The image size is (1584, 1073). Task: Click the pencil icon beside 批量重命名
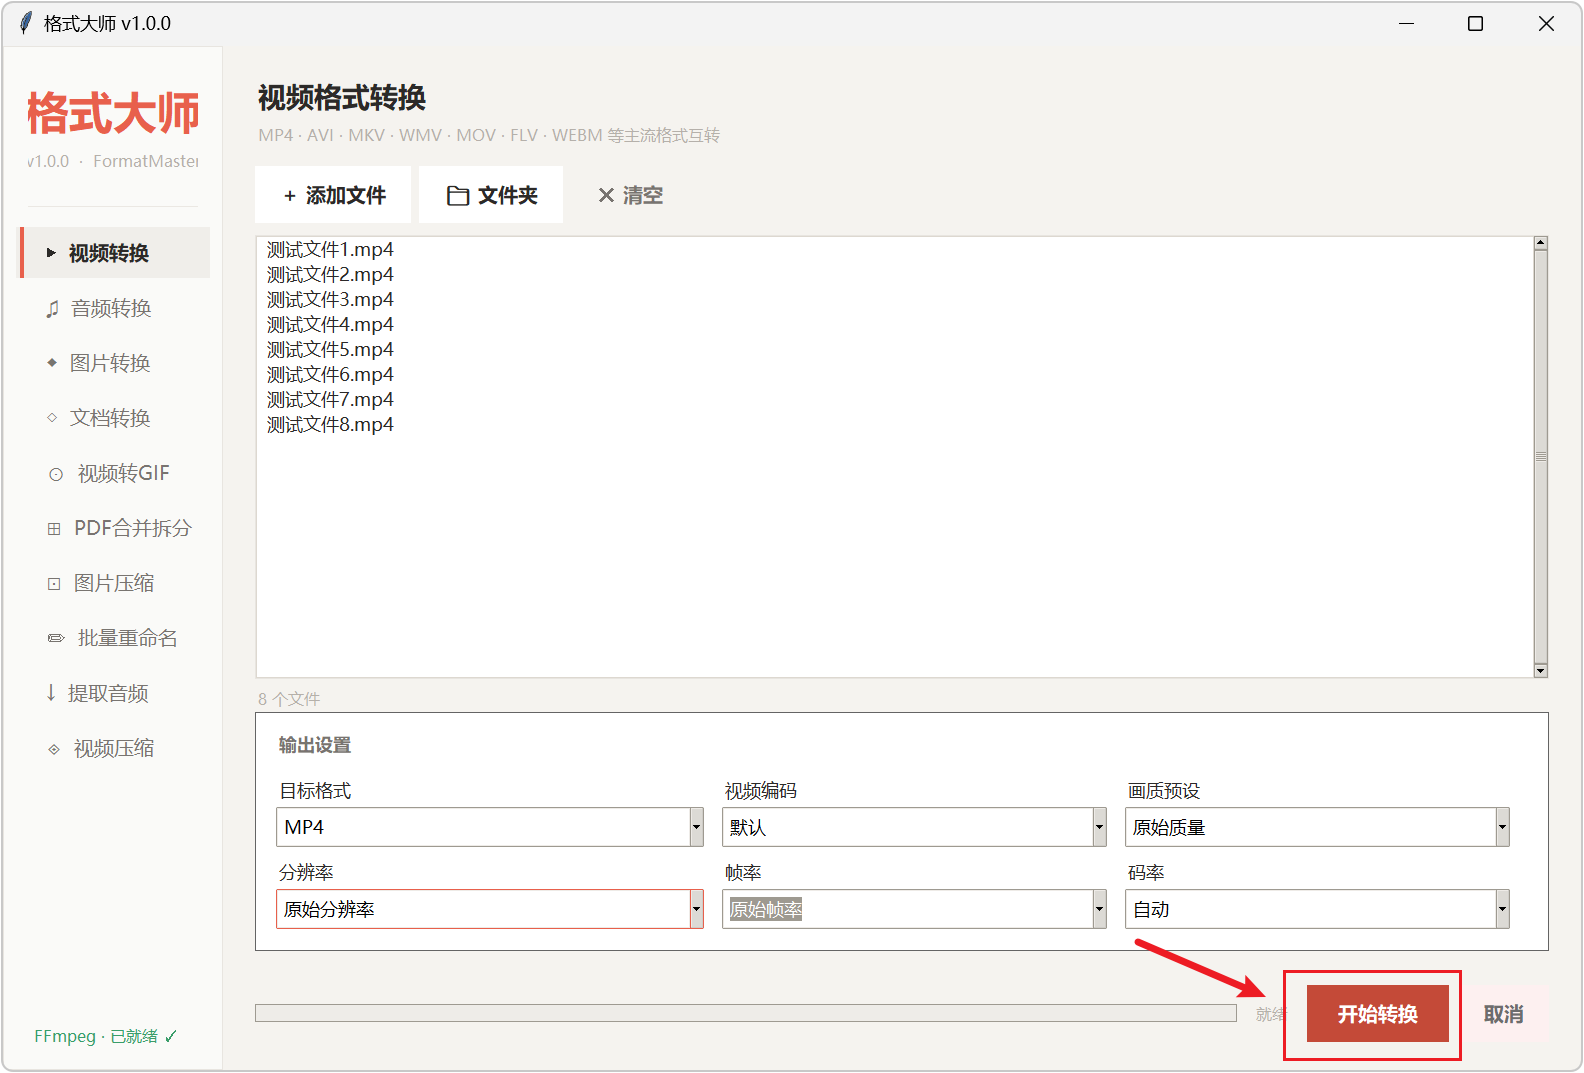[56, 638]
